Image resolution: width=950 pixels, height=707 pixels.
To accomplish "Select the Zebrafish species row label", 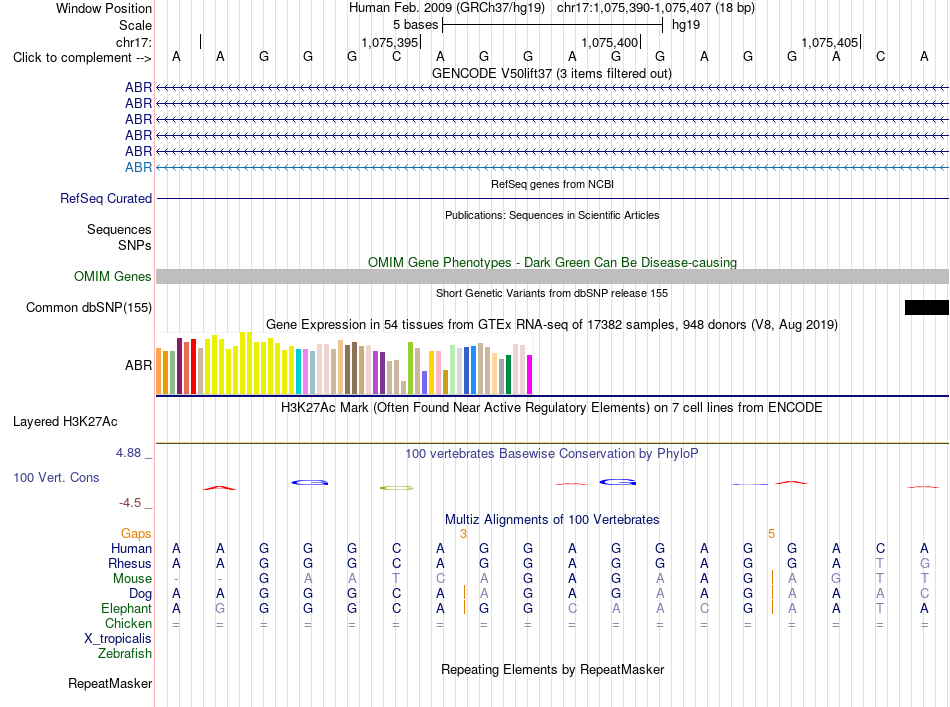I will pos(125,653).
